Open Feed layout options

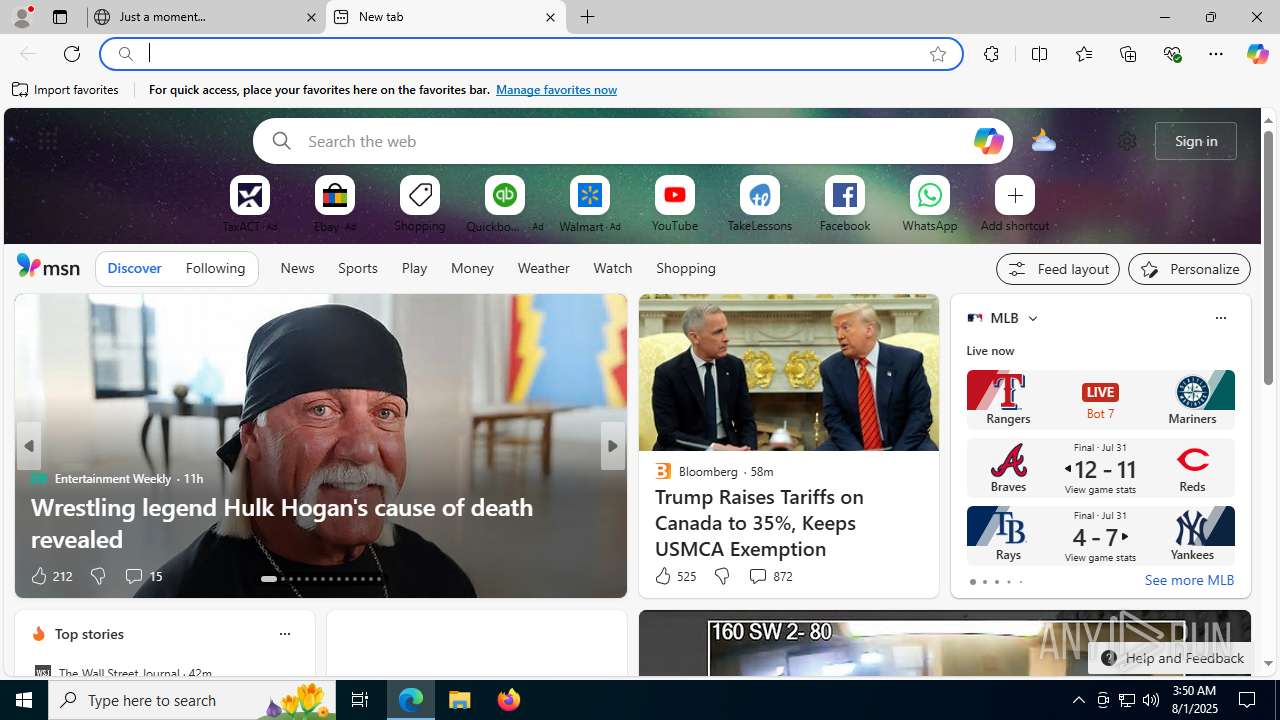pos(1058,269)
